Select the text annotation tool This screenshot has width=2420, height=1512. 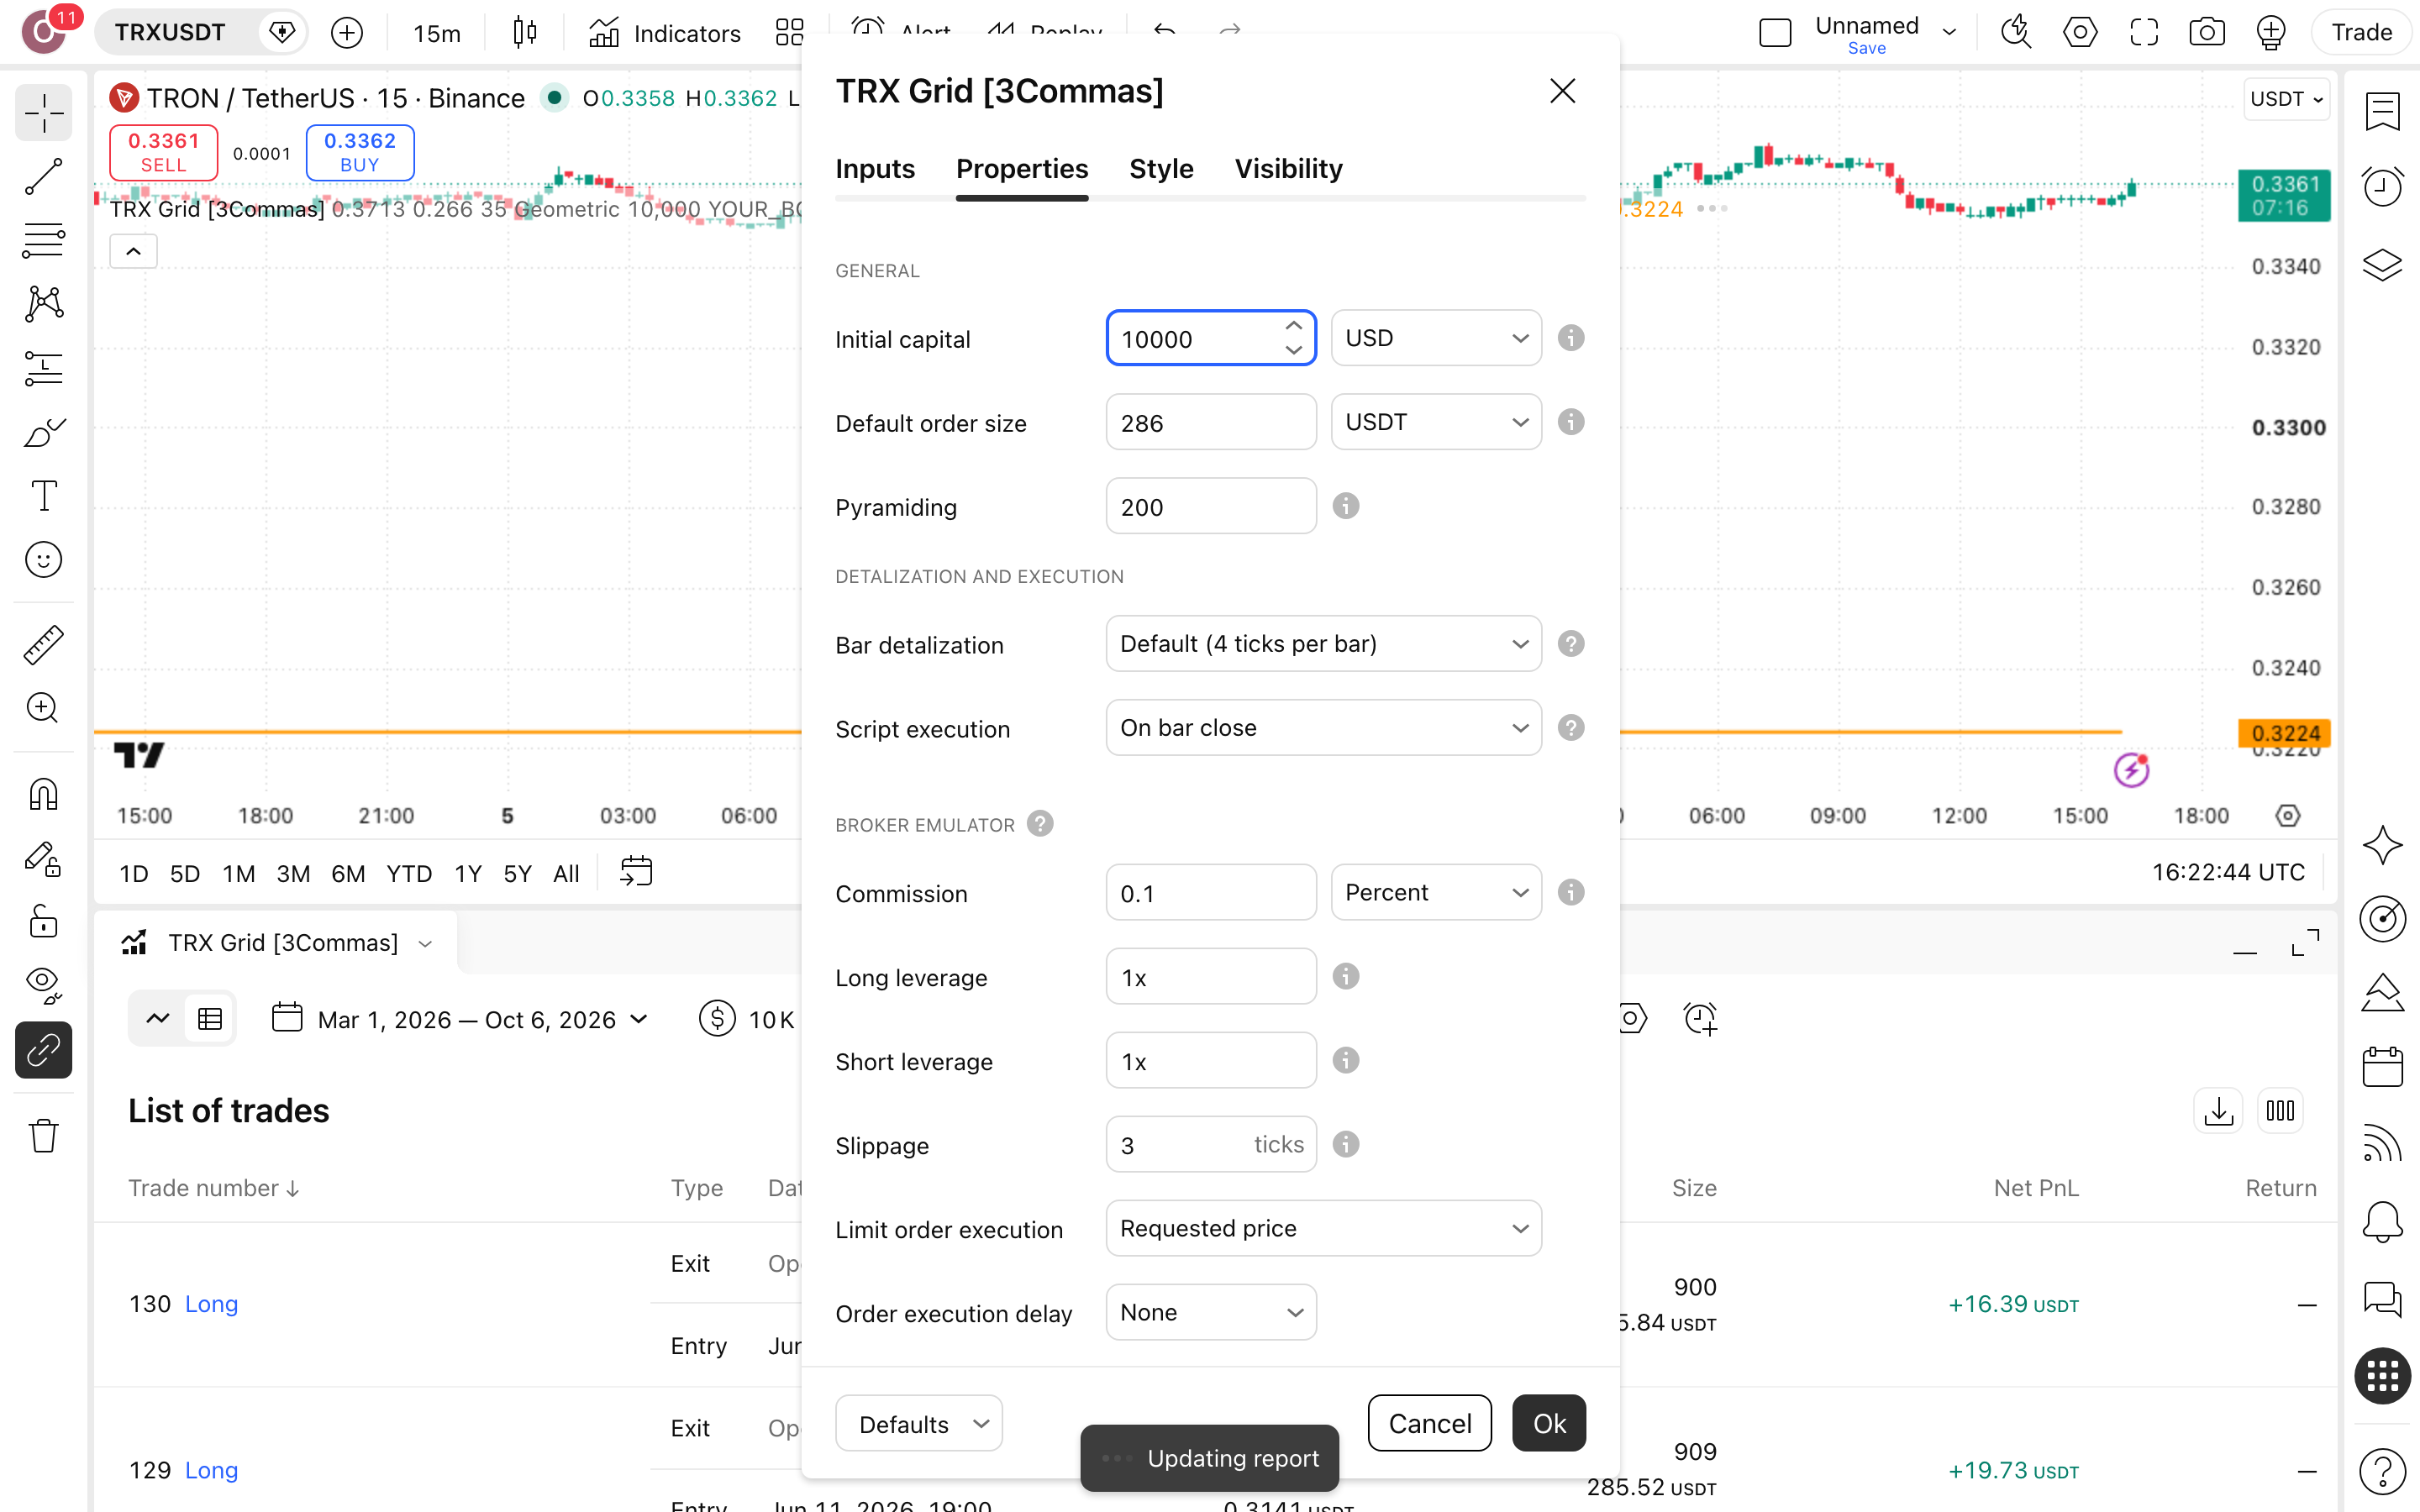click(43, 495)
